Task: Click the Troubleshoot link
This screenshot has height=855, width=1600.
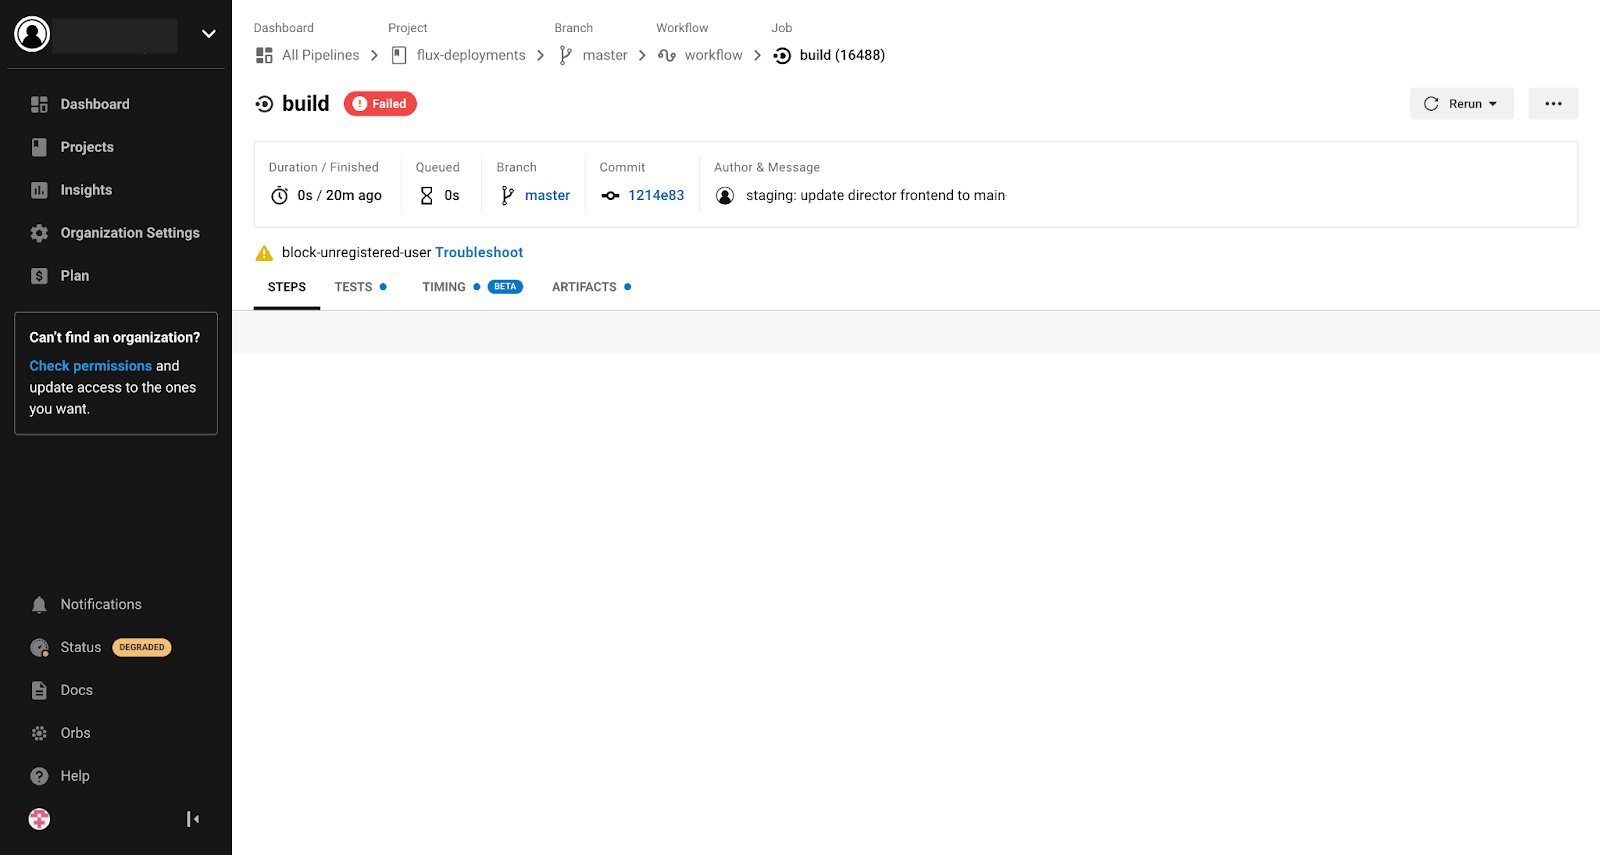Action: (479, 253)
